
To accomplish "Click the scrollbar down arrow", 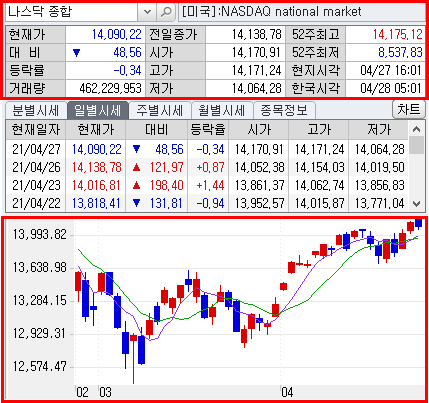I will tap(417, 204).
